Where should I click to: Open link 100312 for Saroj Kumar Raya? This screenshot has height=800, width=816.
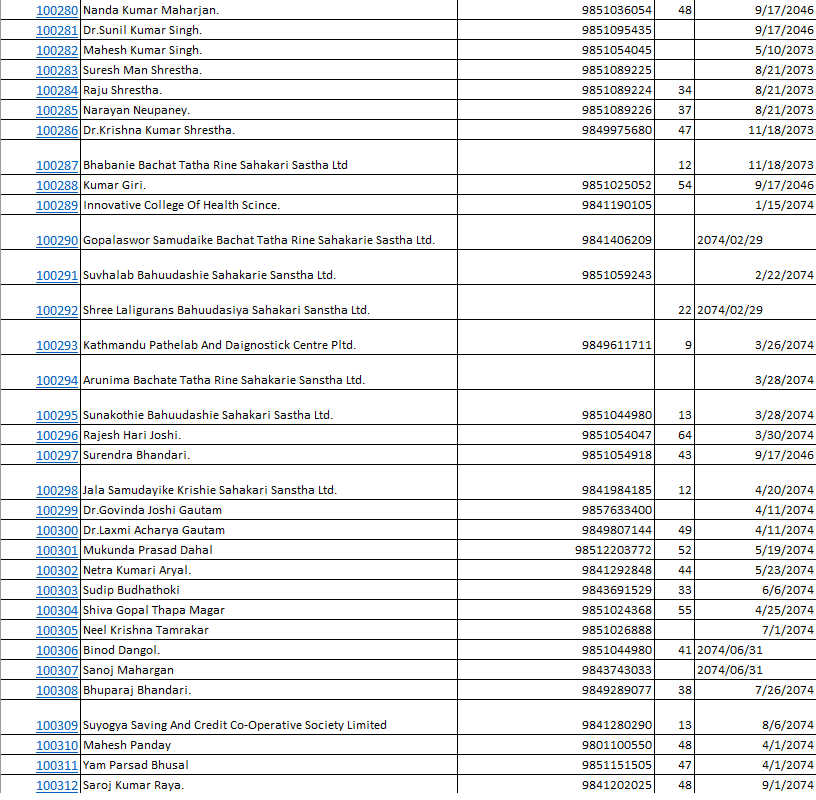pos(57,785)
